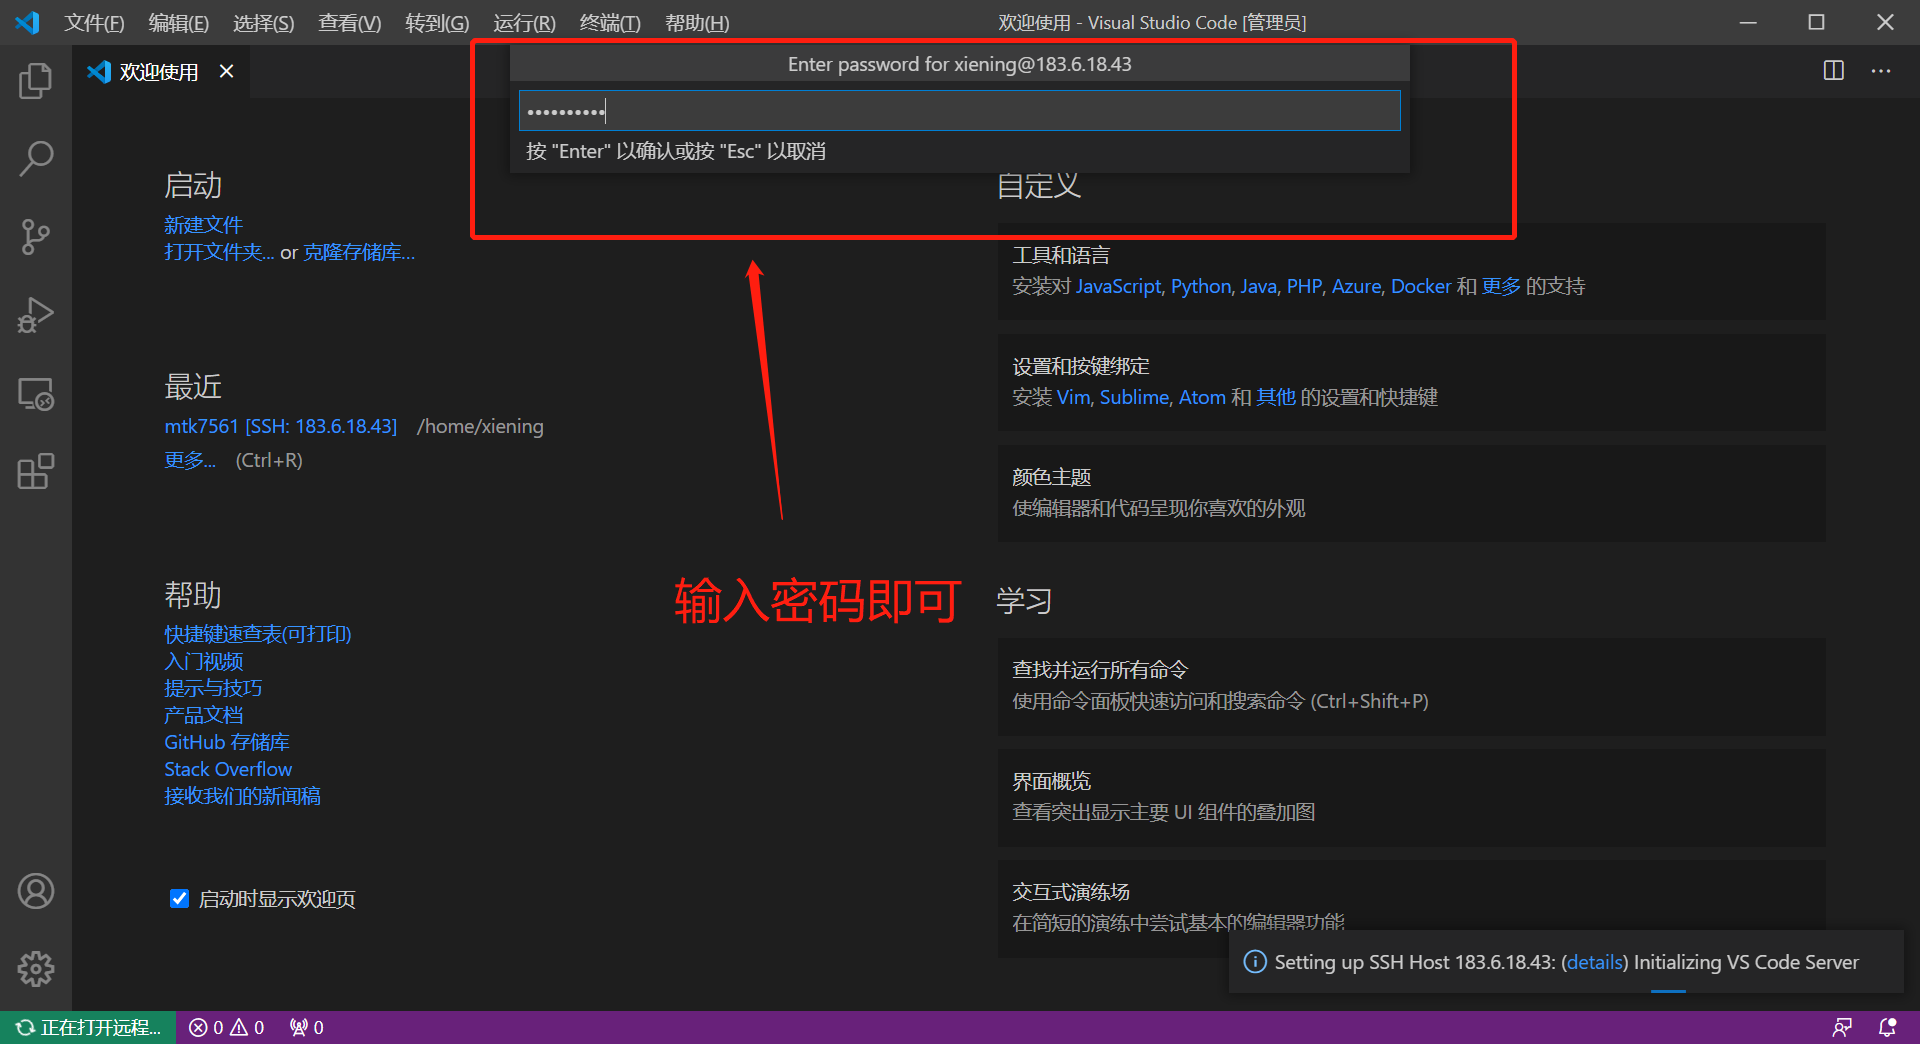Click the split editor right icon

(x=1834, y=70)
